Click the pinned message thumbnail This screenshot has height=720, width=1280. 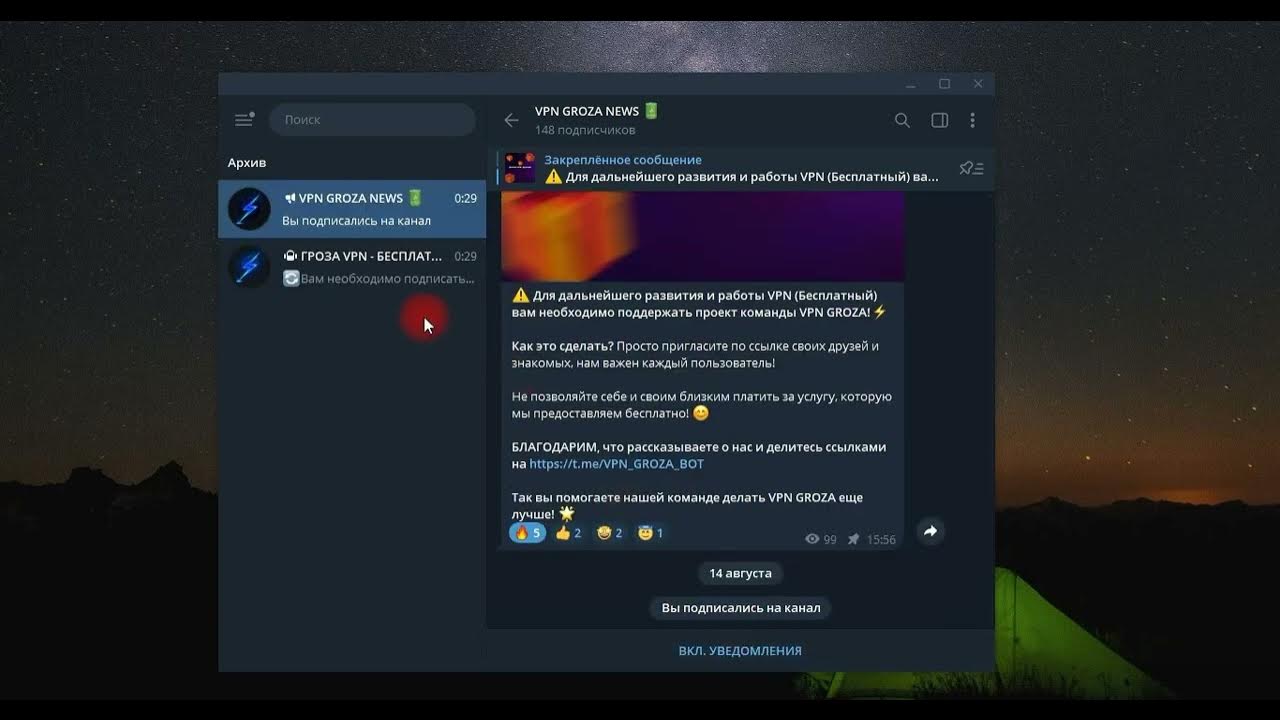click(x=520, y=168)
